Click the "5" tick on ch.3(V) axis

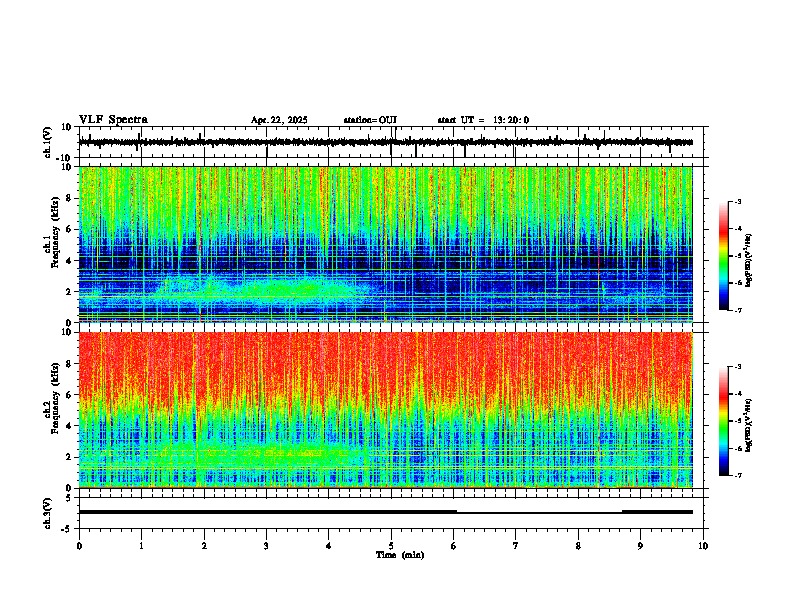click(x=69, y=498)
